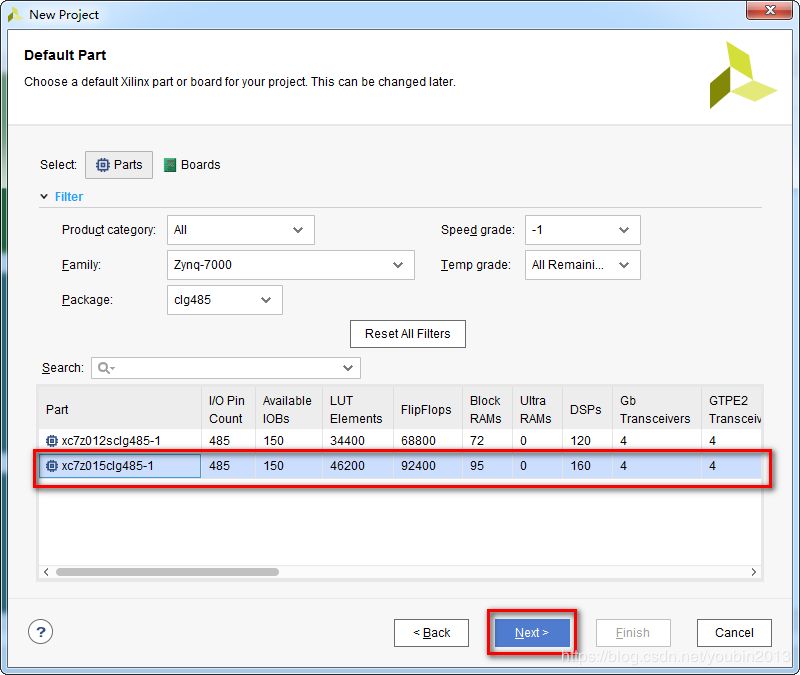Image resolution: width=800 pixels, height=675 pixels.
Task: Sort by Ultra RAMs column
Action: [x=537, y=409]
